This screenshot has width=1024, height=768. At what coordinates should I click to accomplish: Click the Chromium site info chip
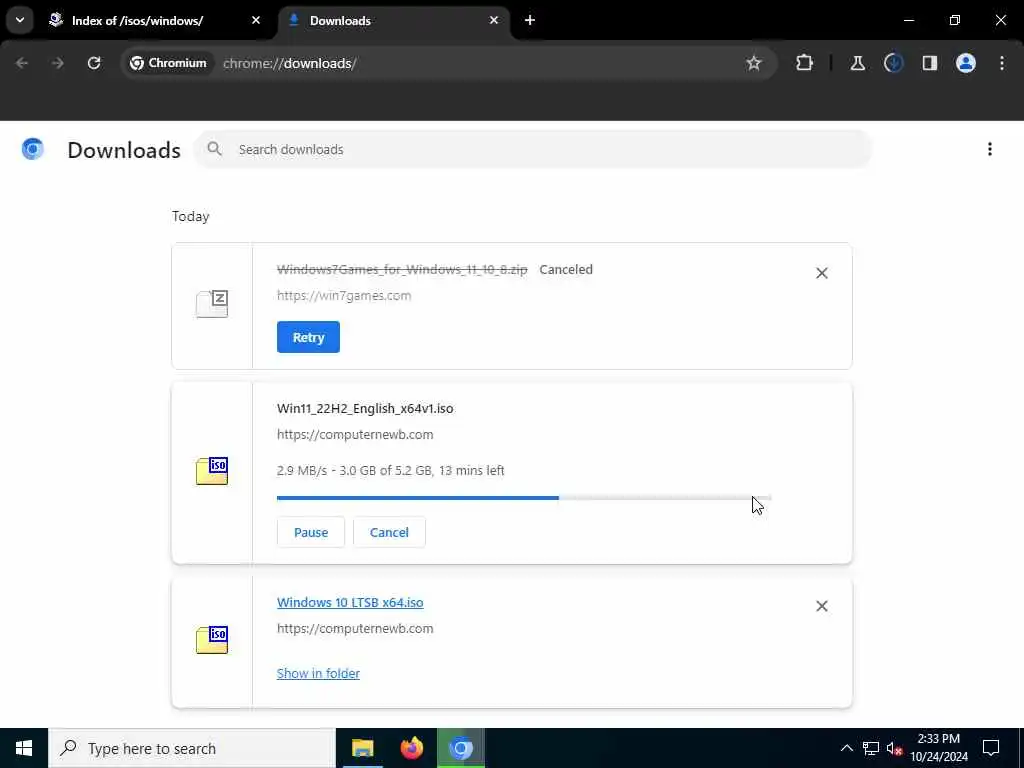168,63
